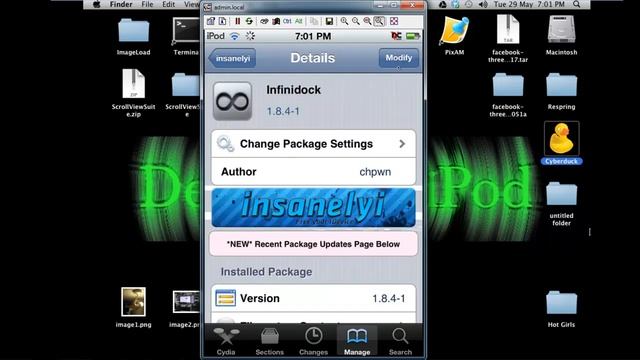This screenshot has width=640, height=360.
Task: Toggle the Ctrl key button in VNC toolbar
Action: click(x=287, y=21)
